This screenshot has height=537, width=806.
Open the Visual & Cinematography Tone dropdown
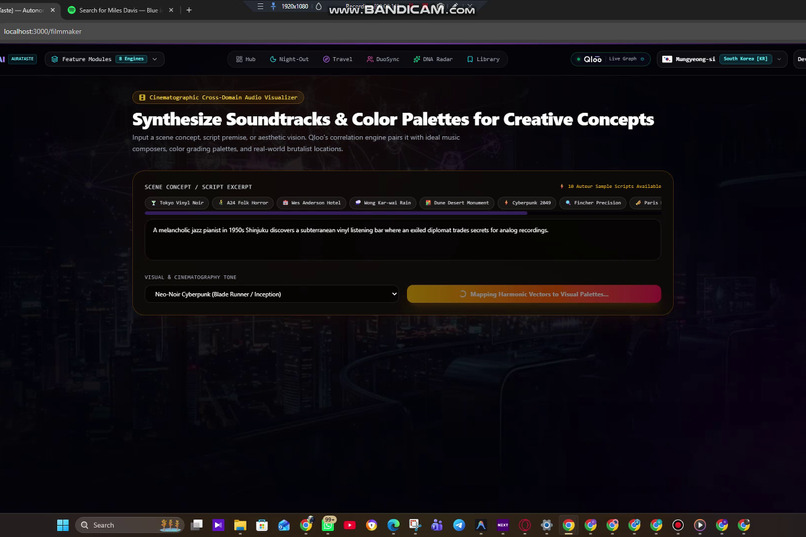pyautogui.click(x=271, y=294)
